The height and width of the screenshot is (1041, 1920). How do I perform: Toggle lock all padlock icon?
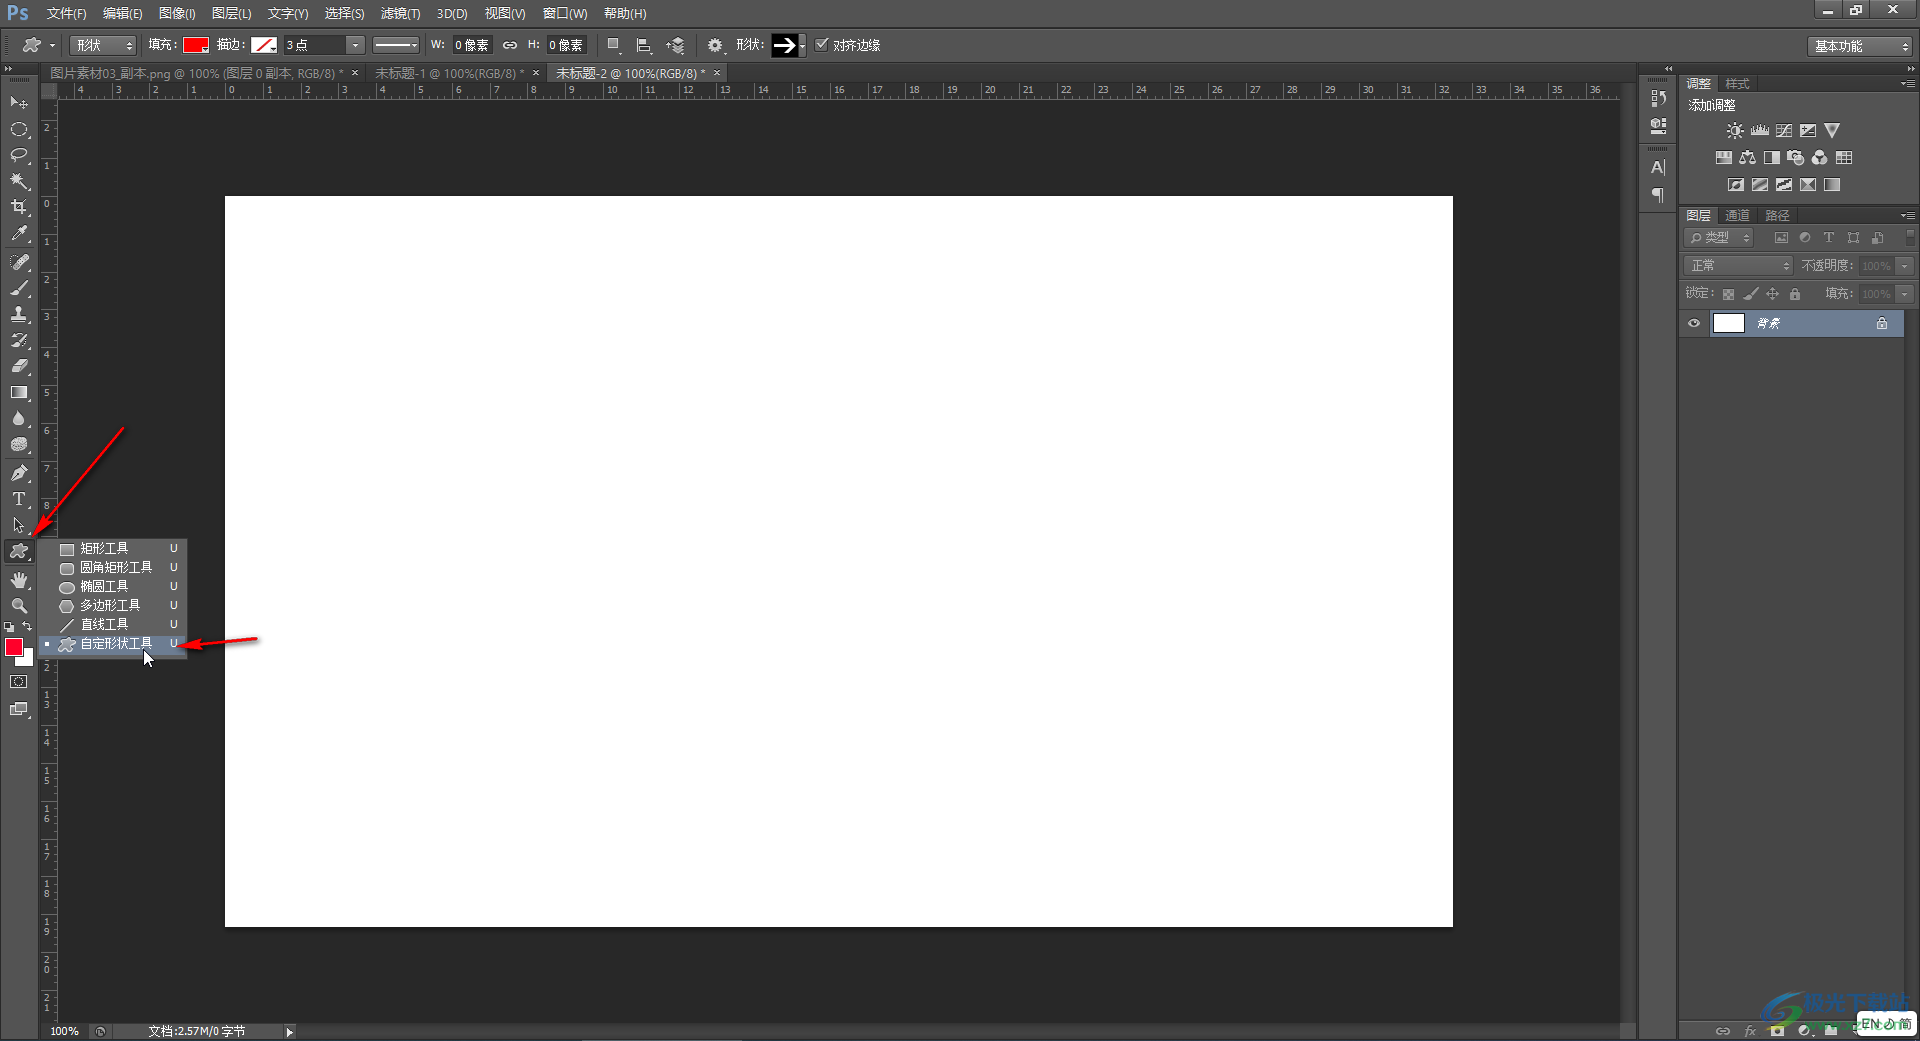1795,294
